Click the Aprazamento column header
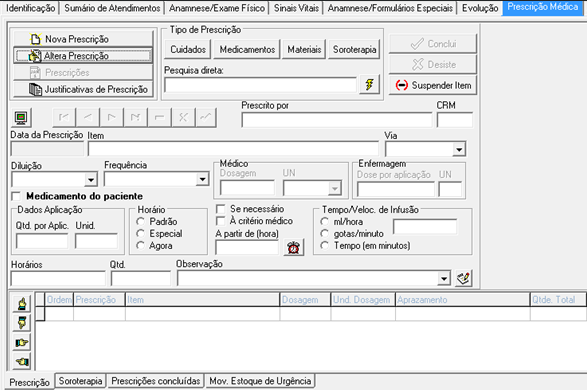Screen dimensions: 587x390 point(463,300)
